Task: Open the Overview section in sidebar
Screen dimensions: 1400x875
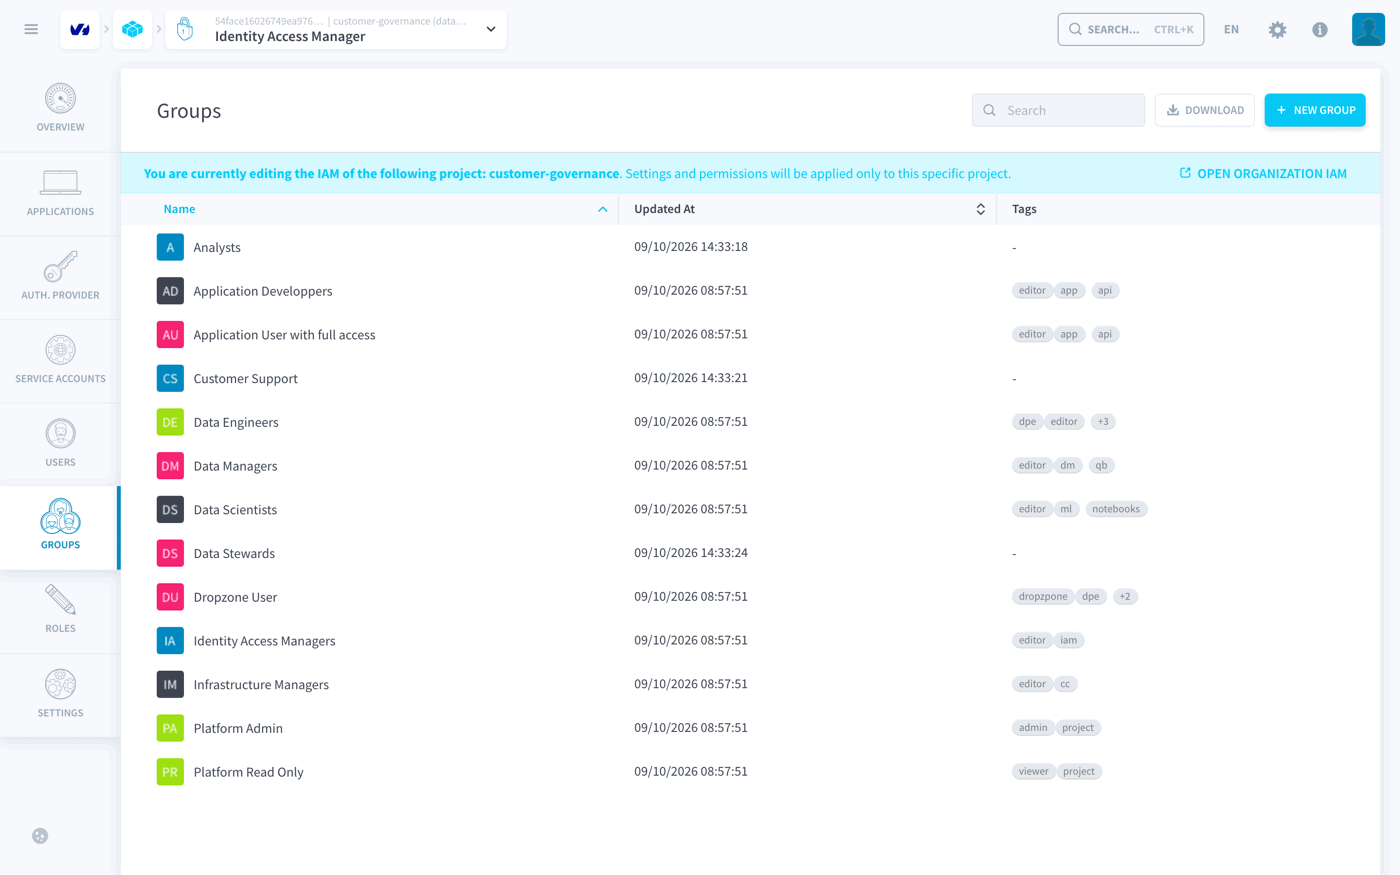Action: tap(60, 109)
